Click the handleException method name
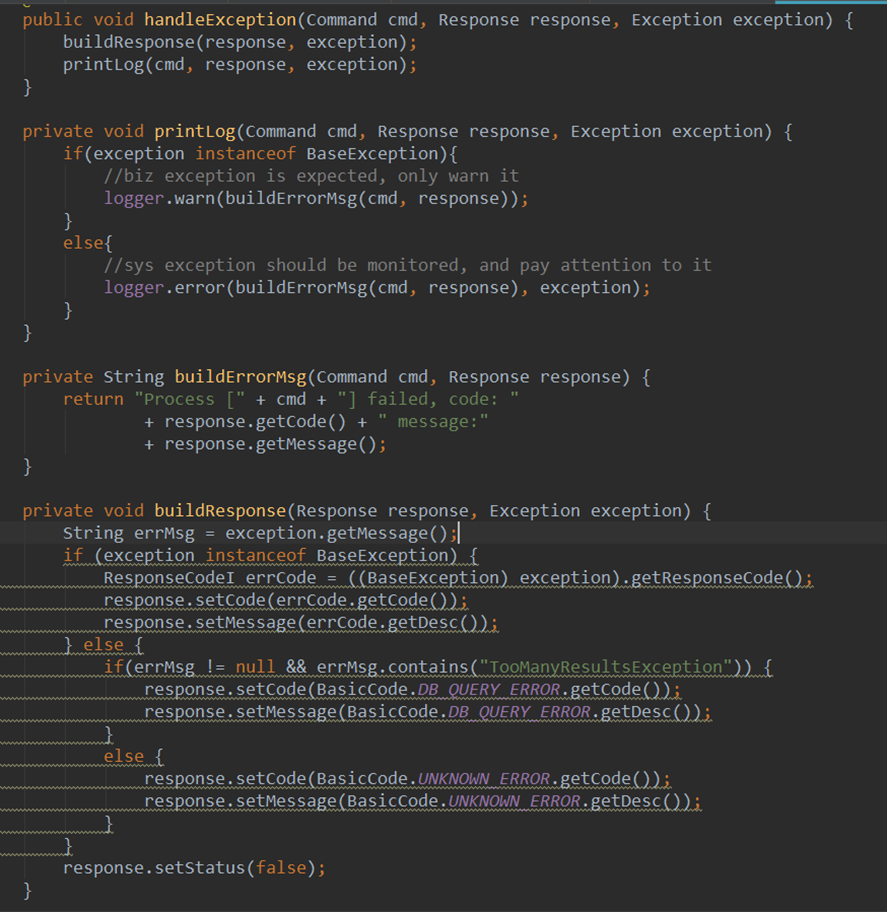The image size is (887, 912). (220, 20)
